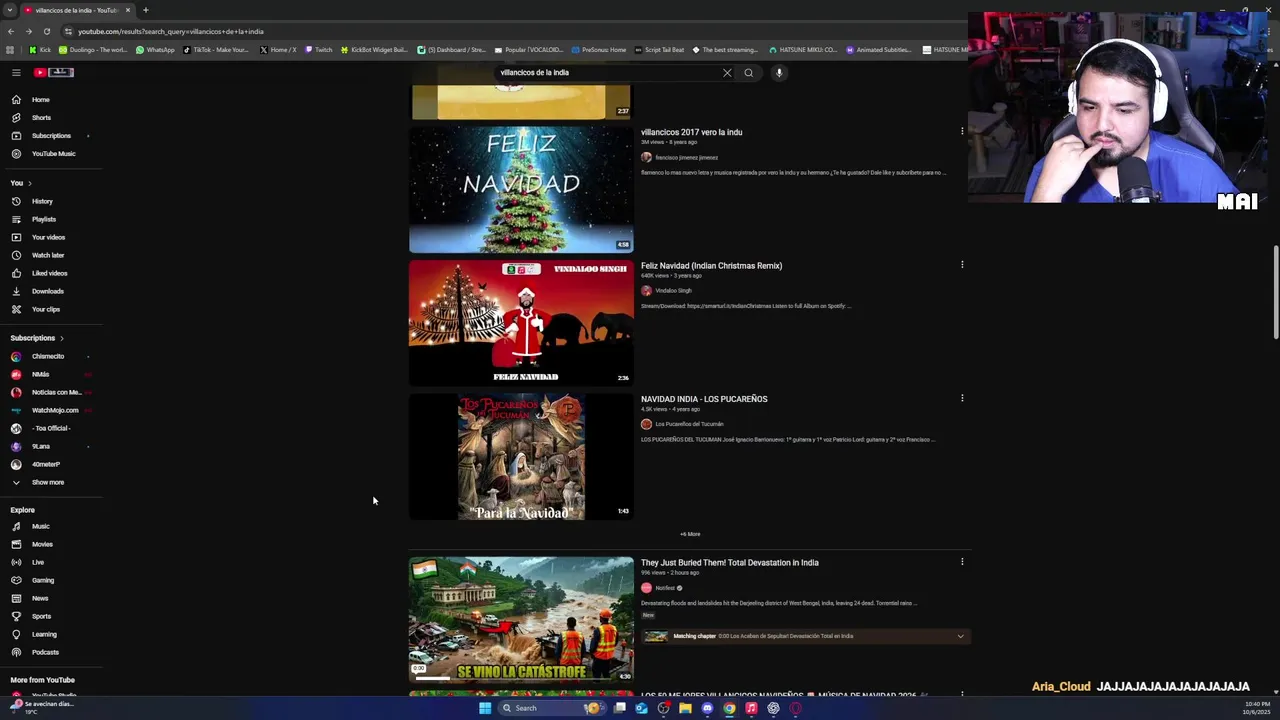Expand the Subscriptions heading chevron
This screenshot has width=1280, height=720.
[61, 338]
